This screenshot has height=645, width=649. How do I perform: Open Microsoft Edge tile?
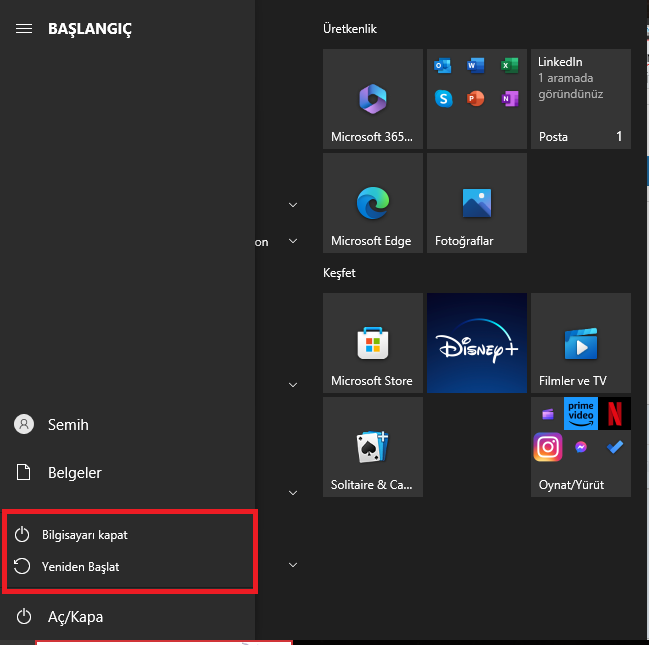click(x=373, y=203)
